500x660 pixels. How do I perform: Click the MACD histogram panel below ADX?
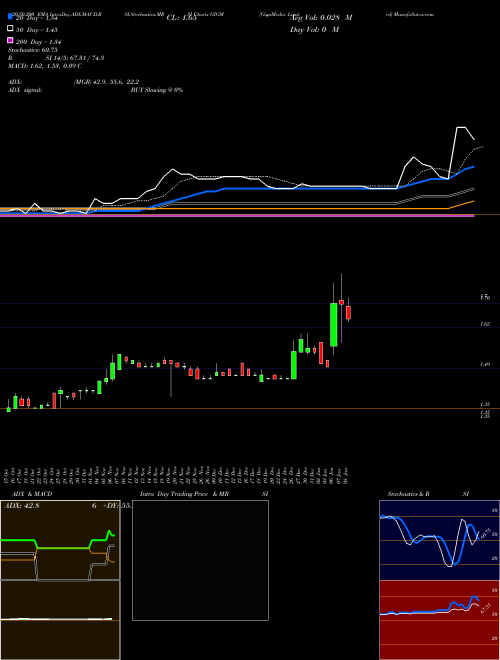(x=60, y=620)
